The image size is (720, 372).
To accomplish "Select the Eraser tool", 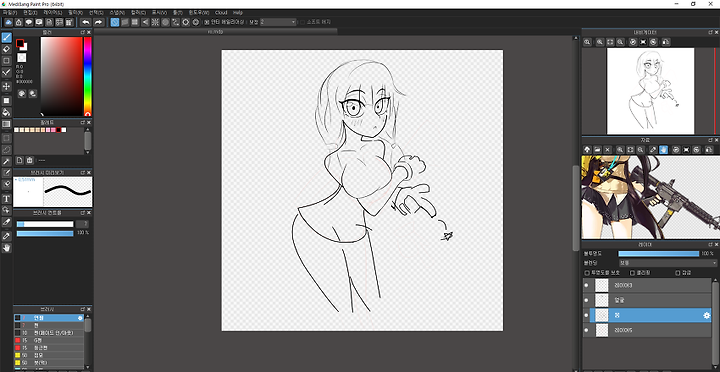I will [x=6, y=49].
